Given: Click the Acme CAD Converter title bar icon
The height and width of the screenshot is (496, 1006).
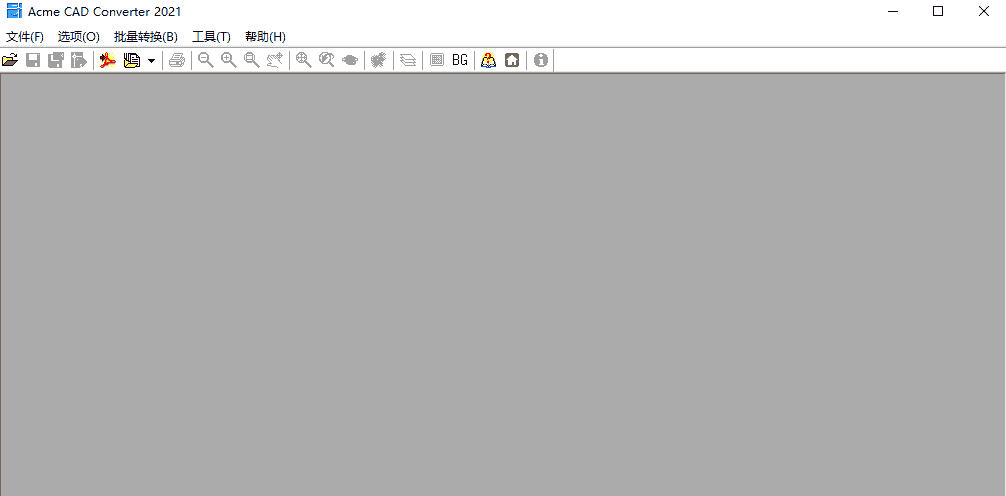Looking at the screenshot, I should [x=14, y=11].
